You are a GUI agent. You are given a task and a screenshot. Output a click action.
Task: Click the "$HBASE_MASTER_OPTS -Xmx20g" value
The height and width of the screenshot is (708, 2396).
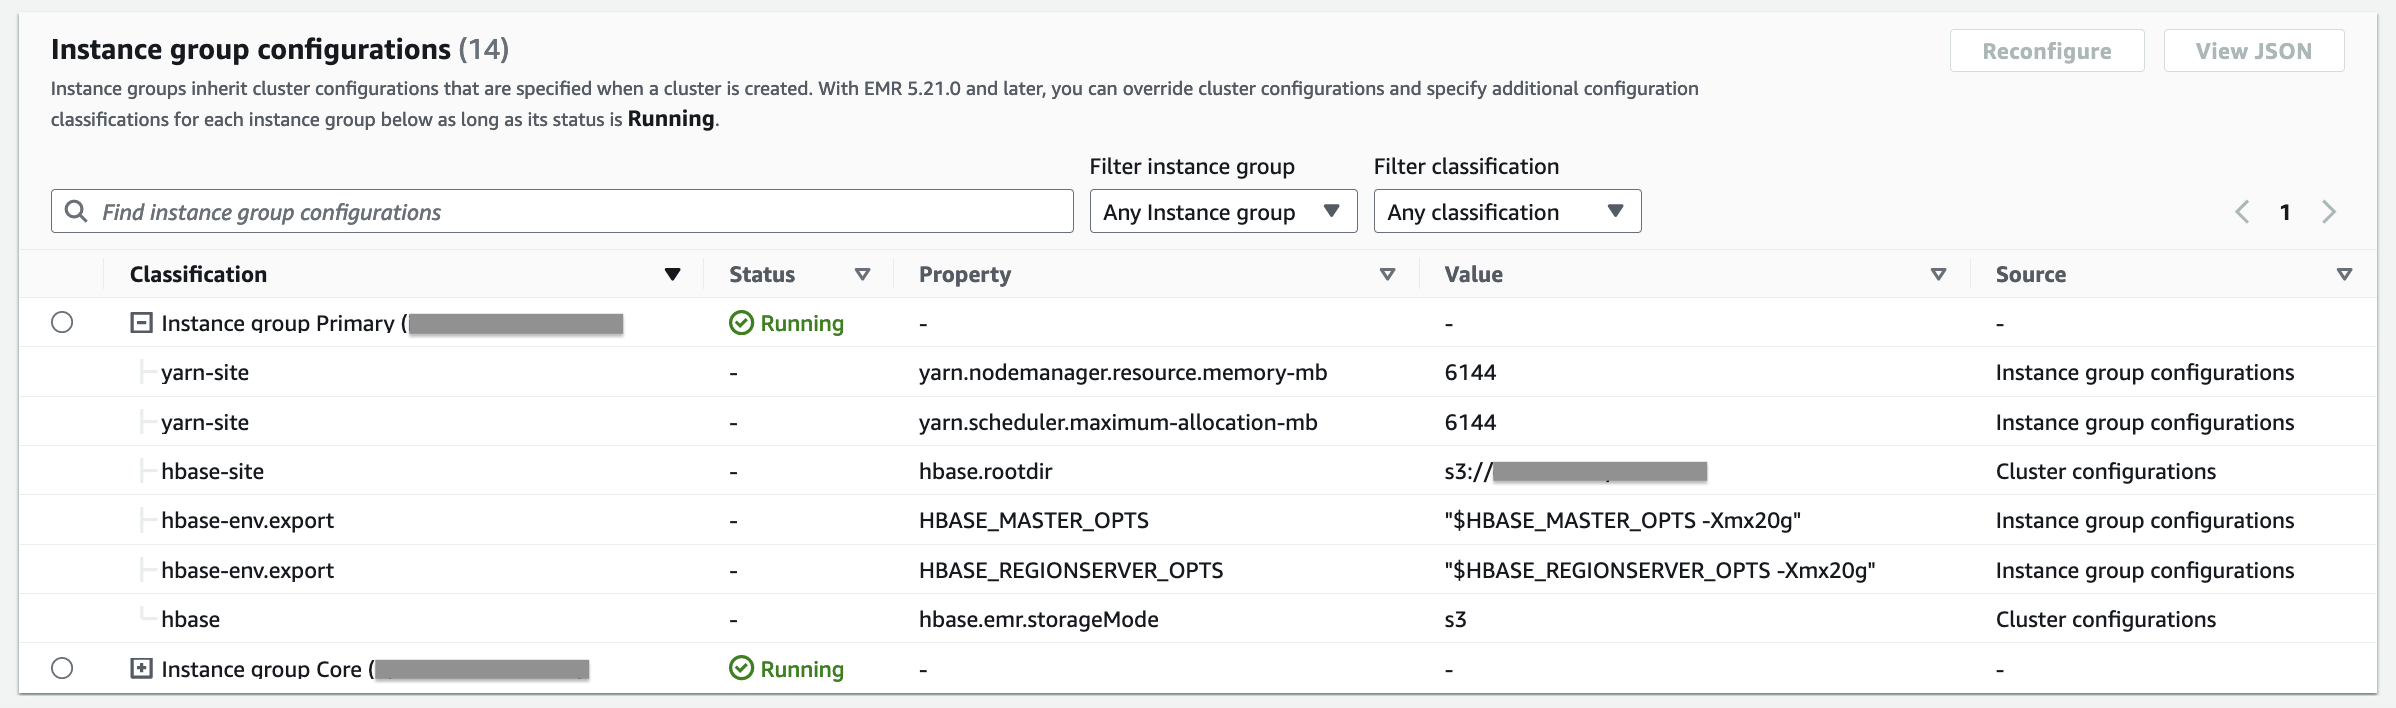[x=1623, y=520]
